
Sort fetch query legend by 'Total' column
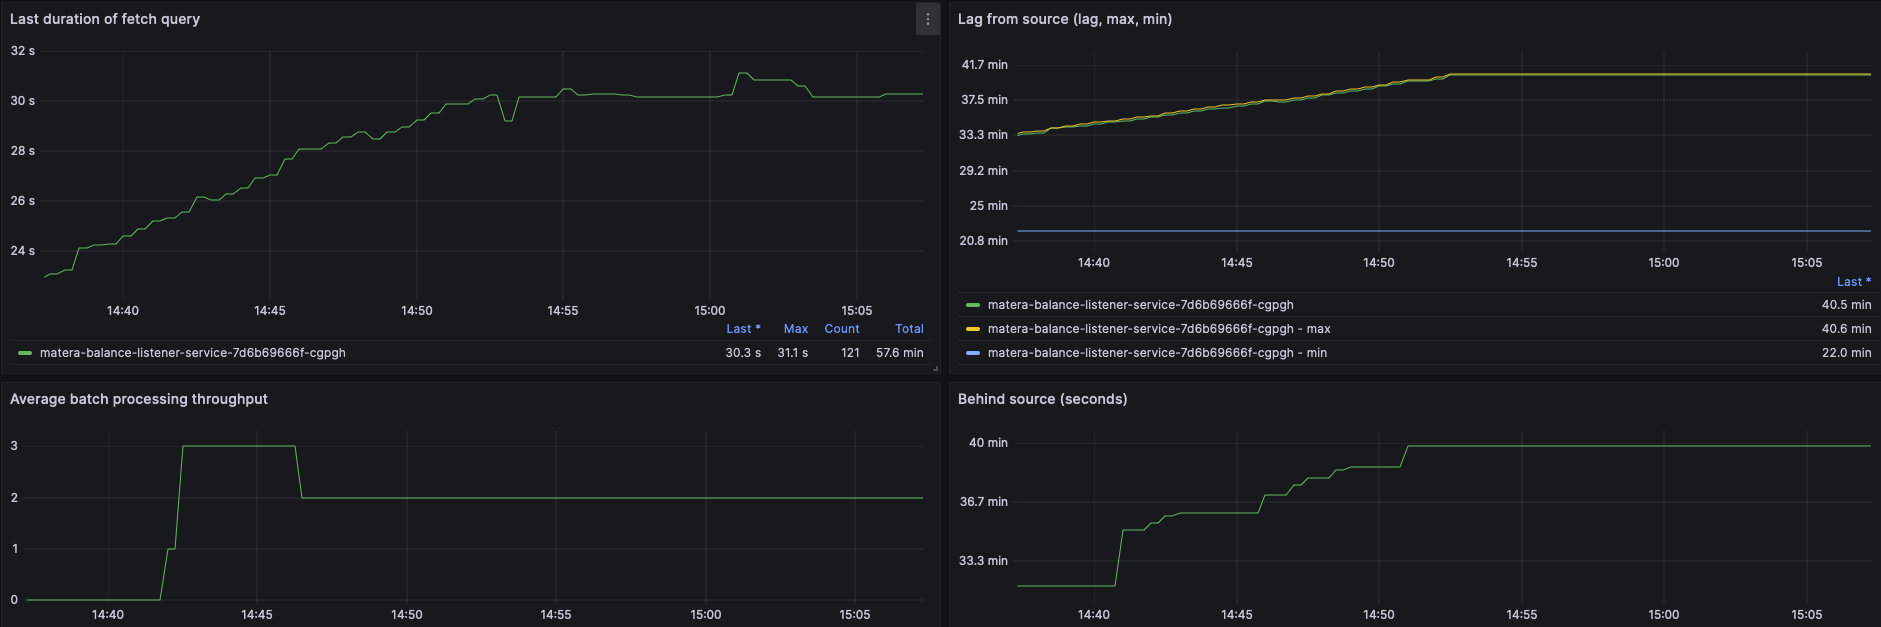[909, 329]
